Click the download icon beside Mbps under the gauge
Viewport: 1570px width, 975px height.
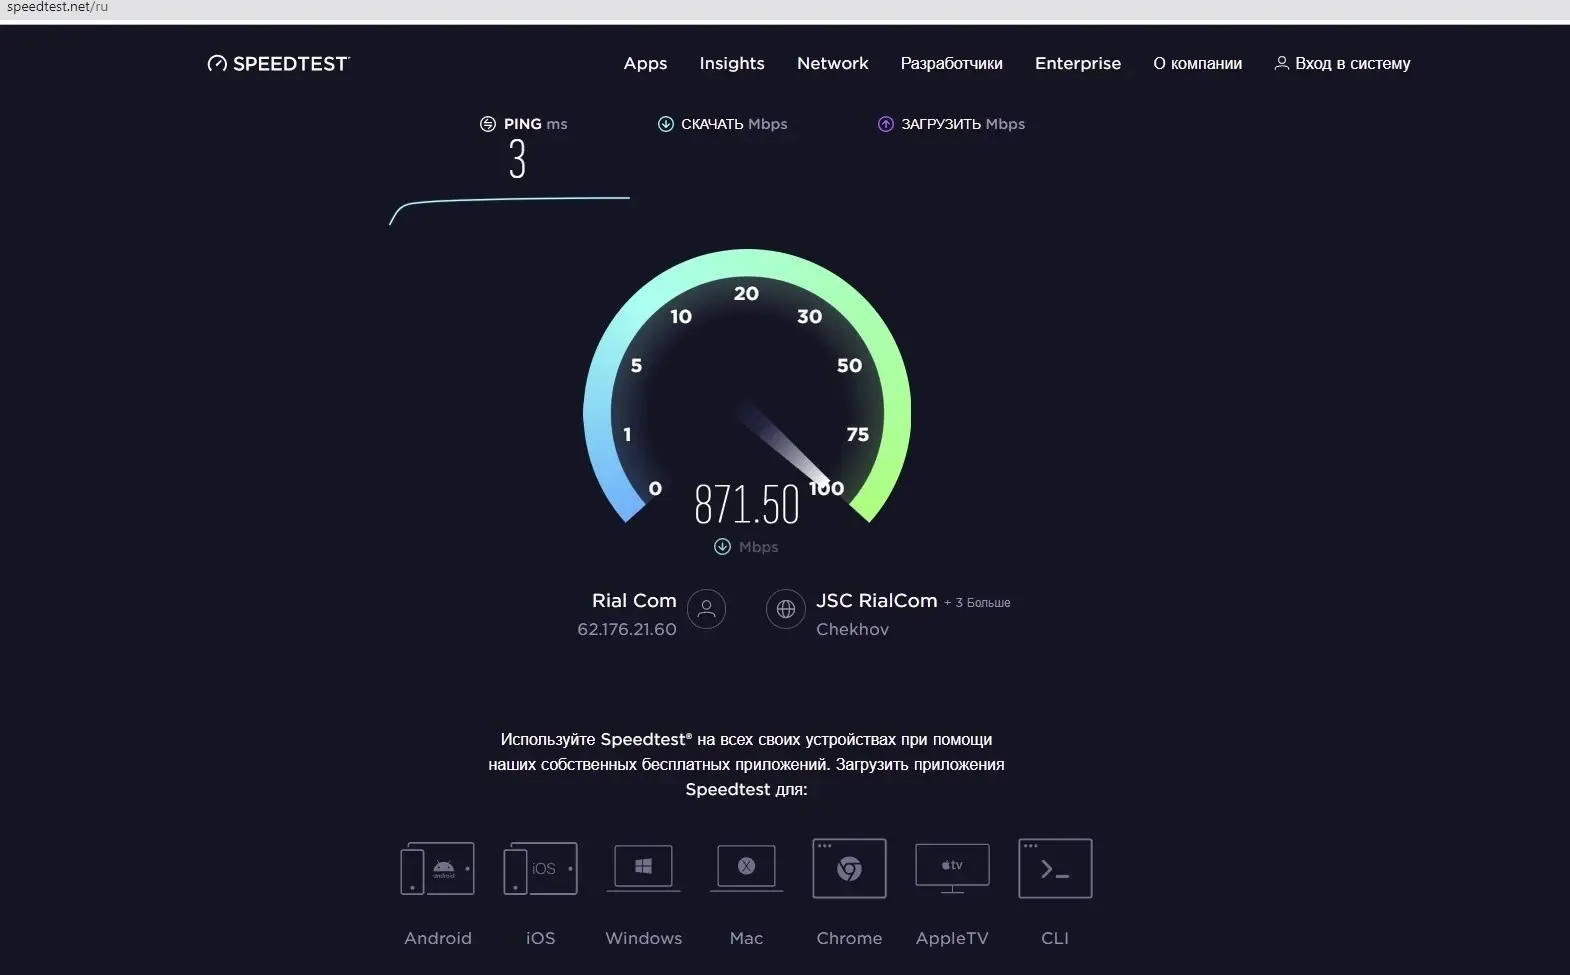tap(722, 547)
